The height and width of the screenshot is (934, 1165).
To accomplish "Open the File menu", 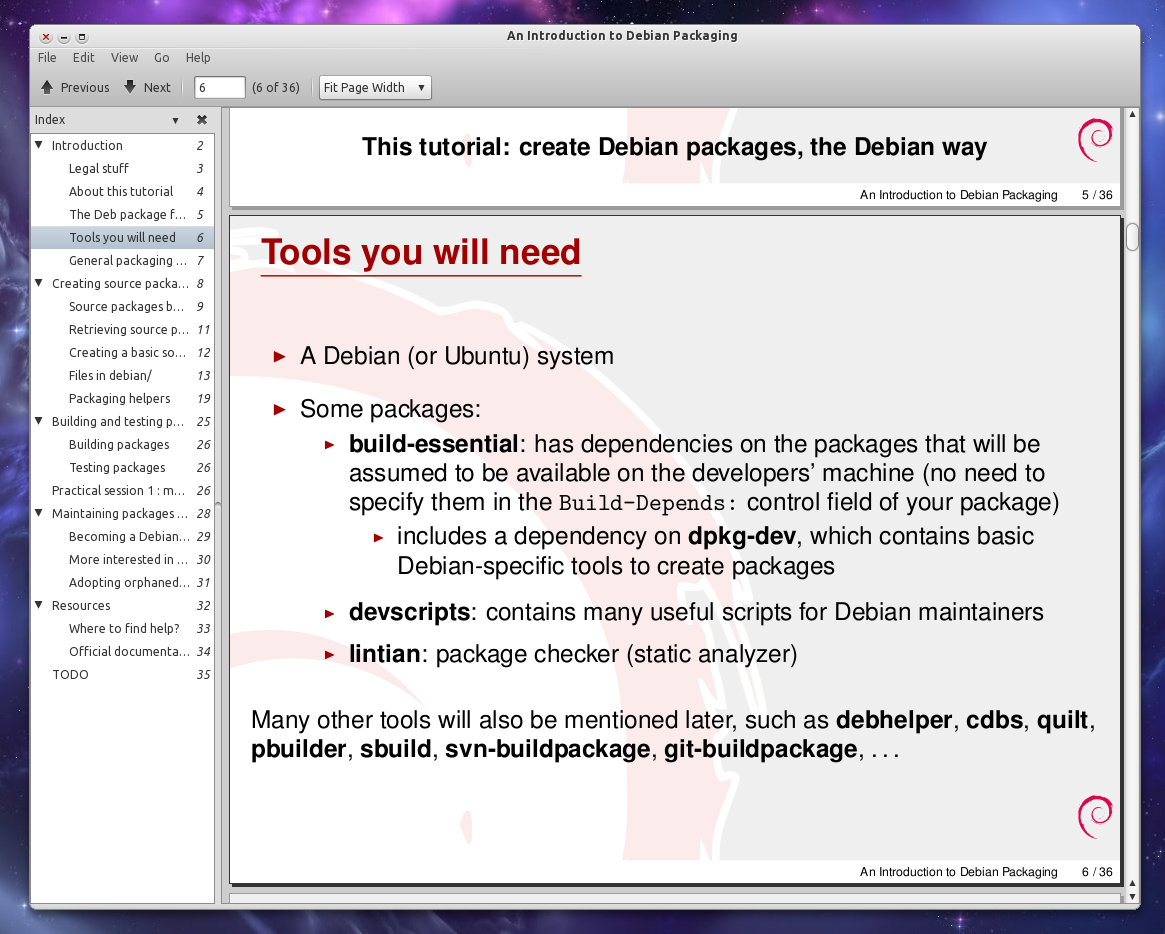I will click(47, 57).
